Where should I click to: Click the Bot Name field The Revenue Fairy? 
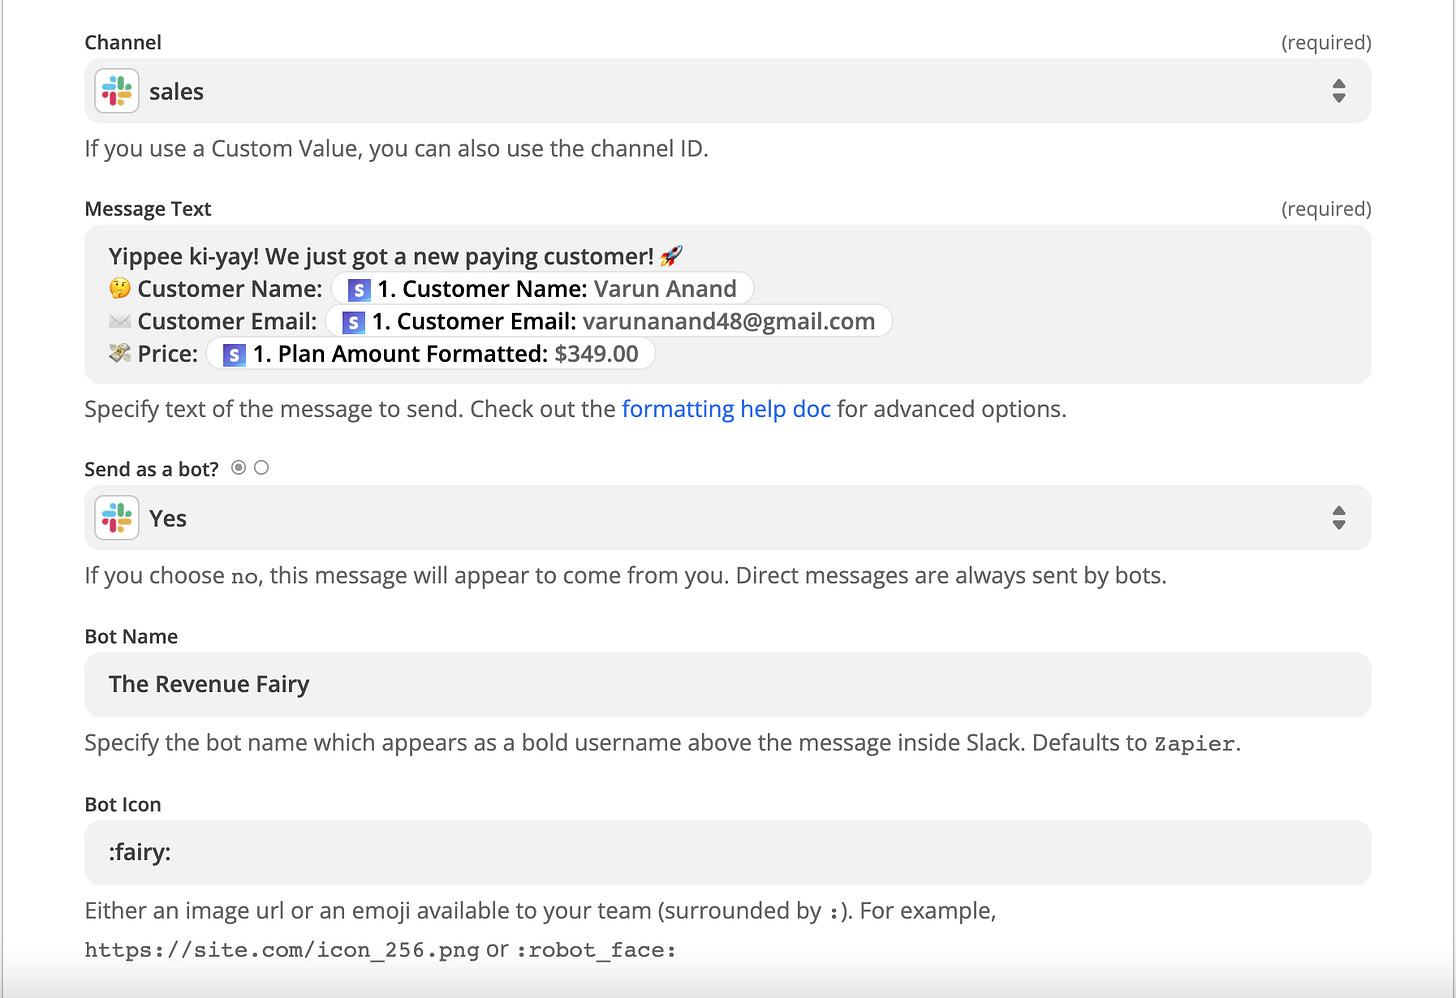click(x=727, y=685)
